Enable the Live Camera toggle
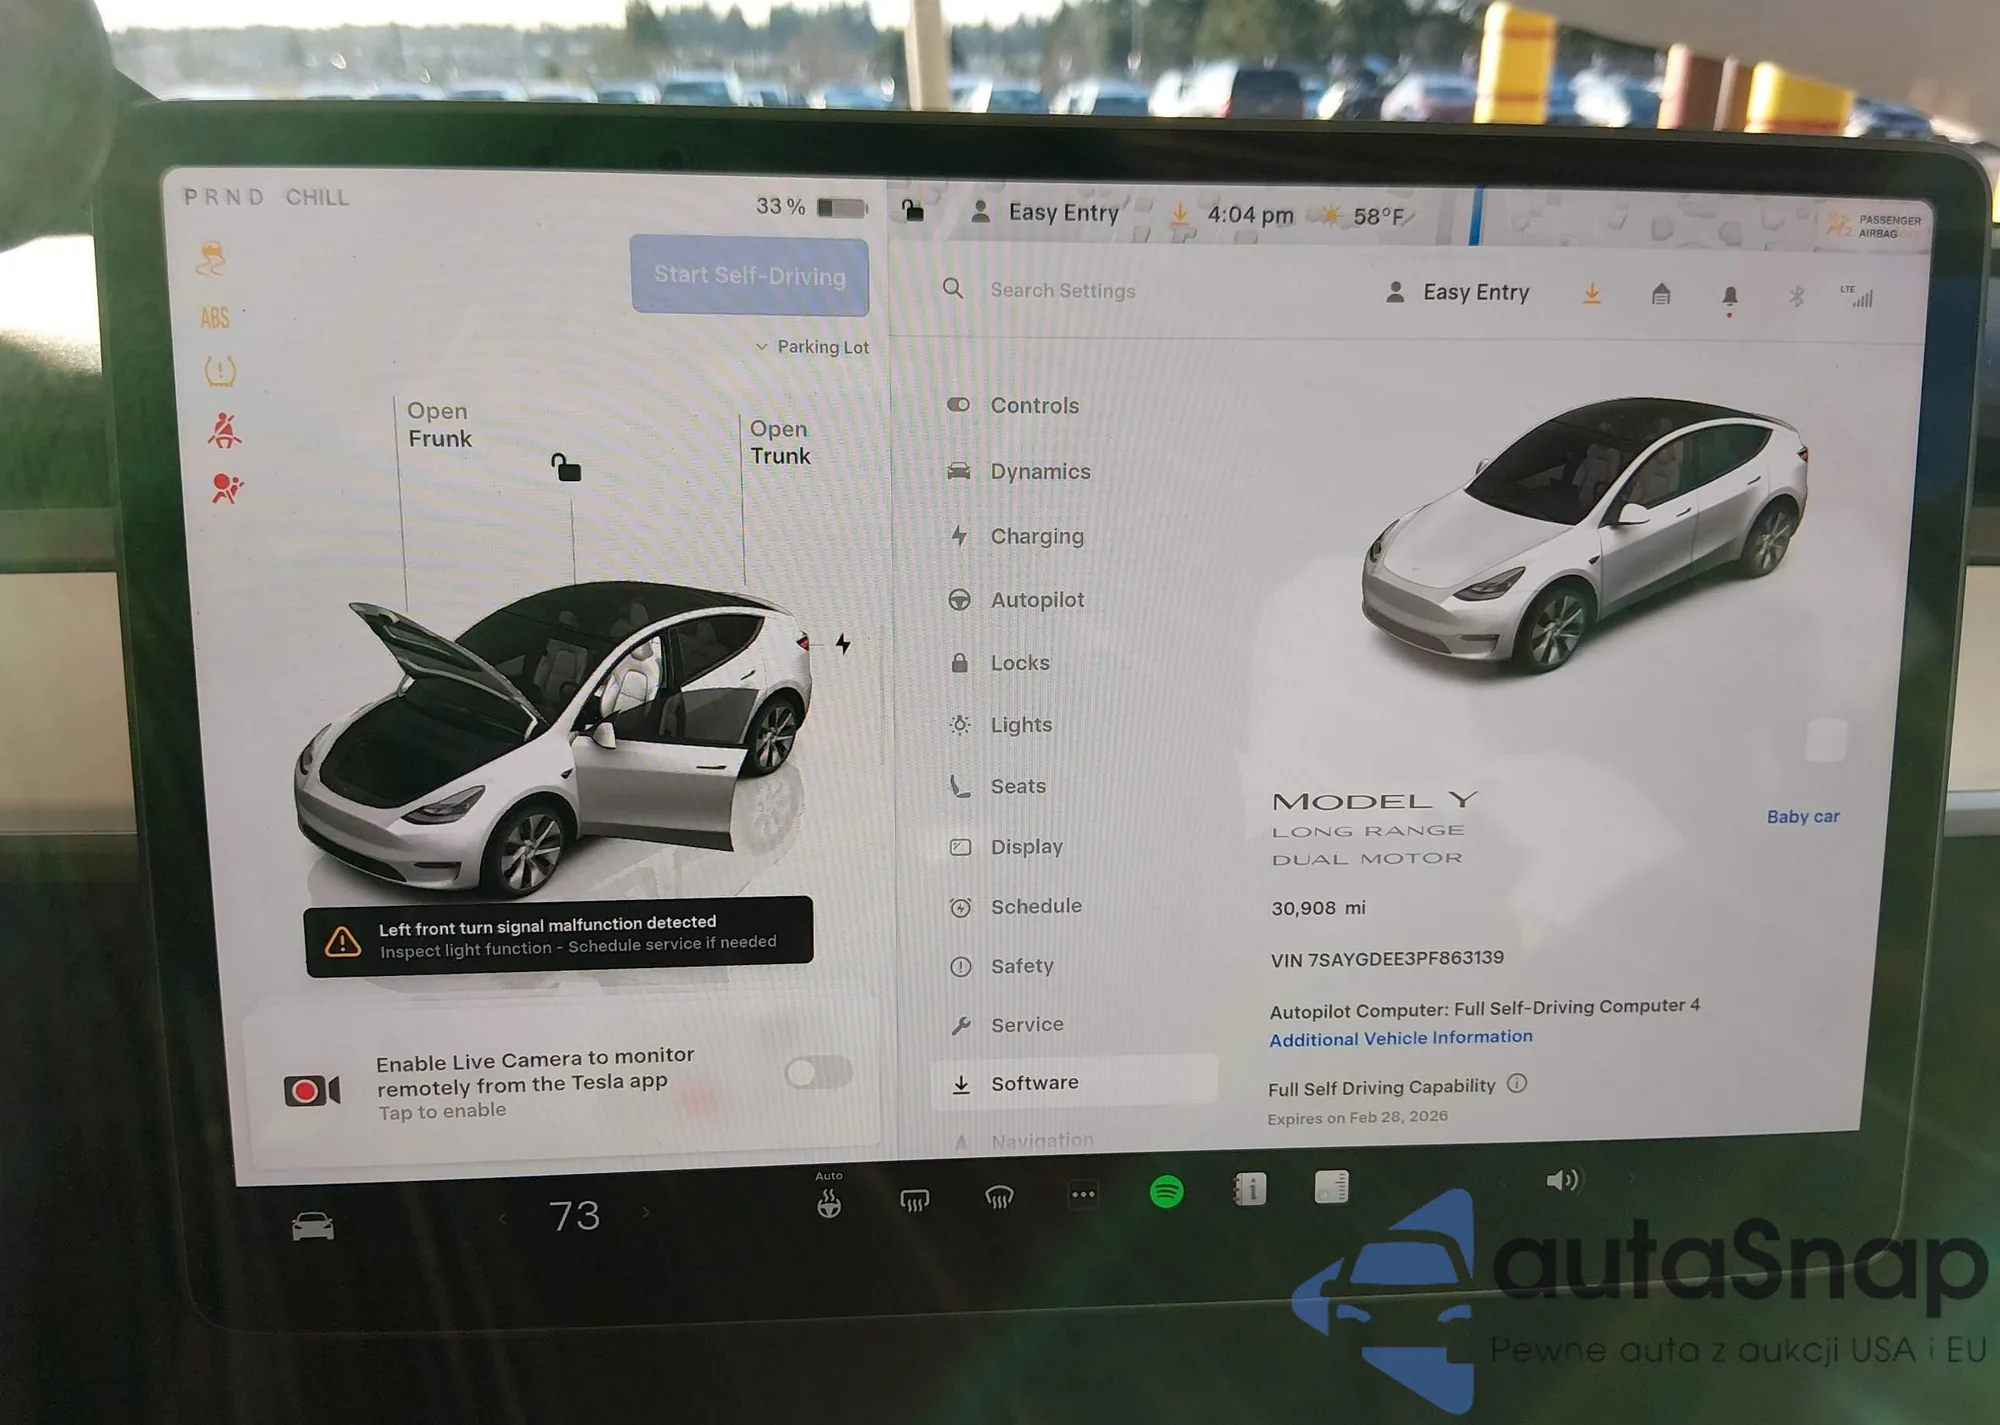The image size is (2000, 1425). point(818,1073)
